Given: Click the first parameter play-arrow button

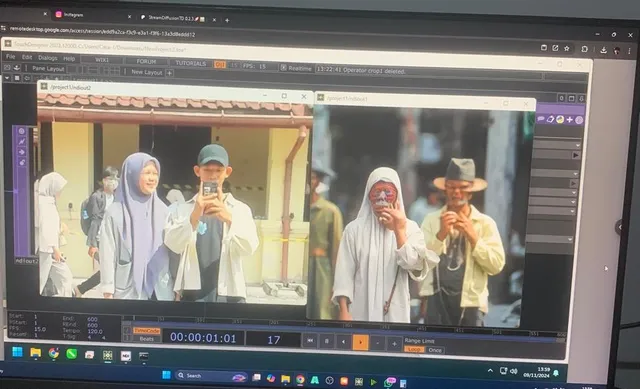Looking at the screenshot, I should [575, 155].
